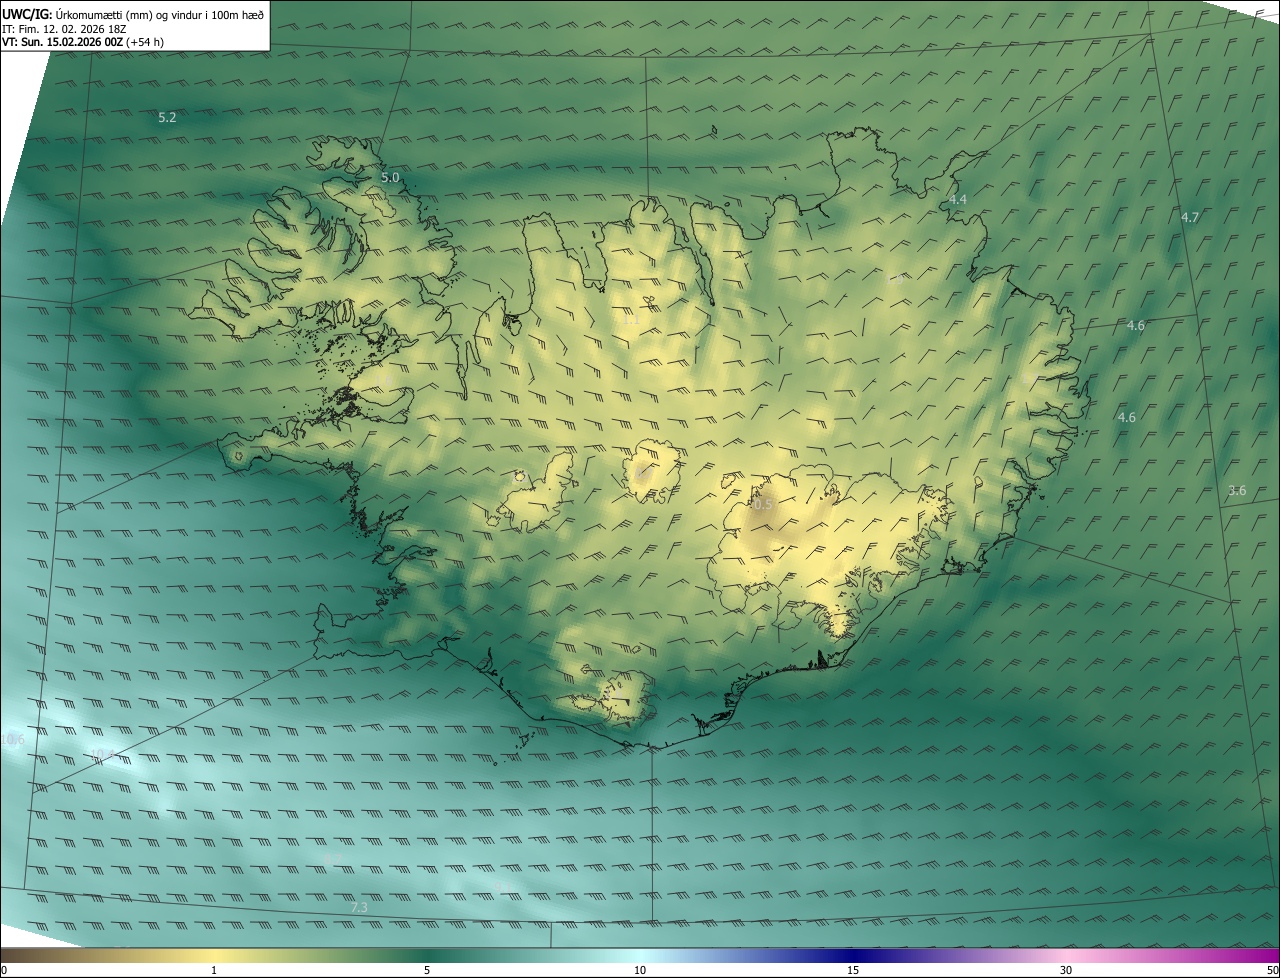Click the 30 tick on the color scale
The width and height of the screenshot is (1280, 978).
pos(1066,970)
